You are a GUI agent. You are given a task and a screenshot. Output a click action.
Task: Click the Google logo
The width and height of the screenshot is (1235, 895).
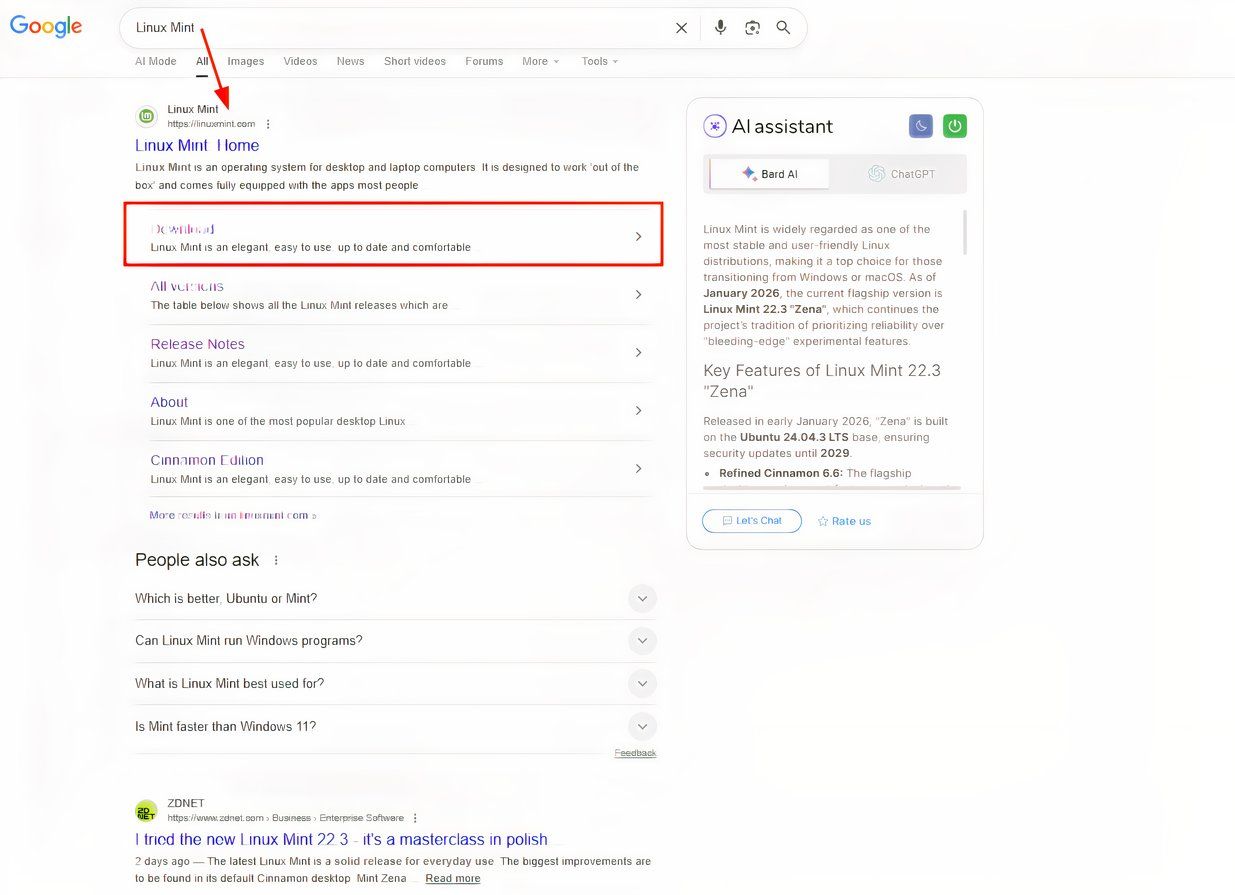46,26
